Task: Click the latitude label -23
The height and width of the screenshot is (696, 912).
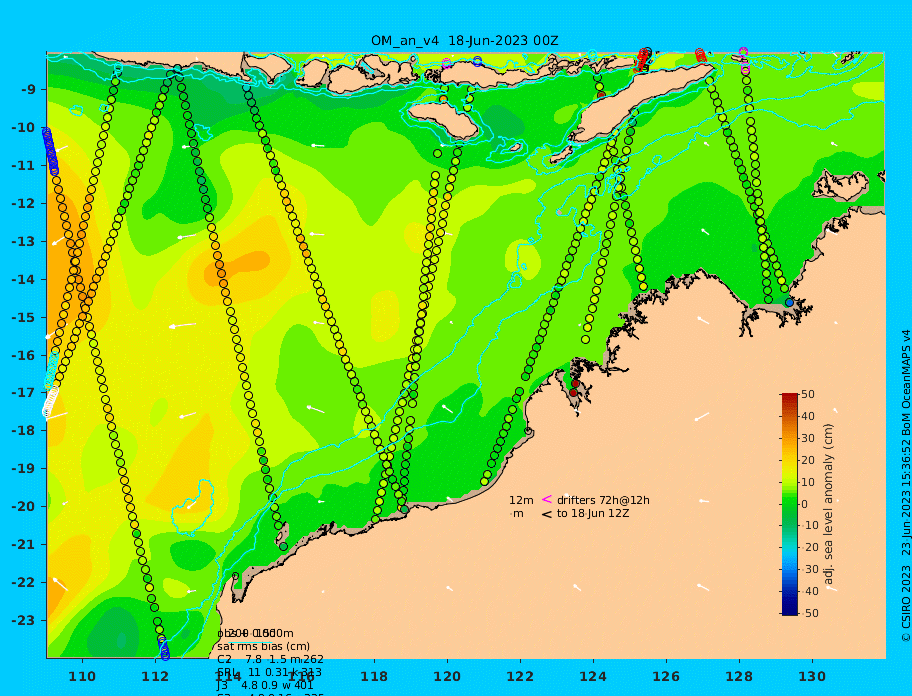Action: coord(23,620)
